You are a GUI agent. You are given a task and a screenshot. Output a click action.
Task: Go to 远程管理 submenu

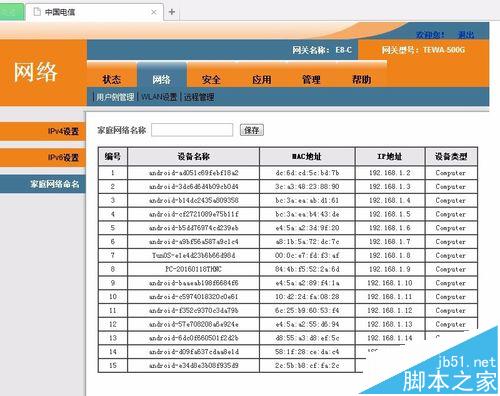pyautogui.click(x=199, y=97)
